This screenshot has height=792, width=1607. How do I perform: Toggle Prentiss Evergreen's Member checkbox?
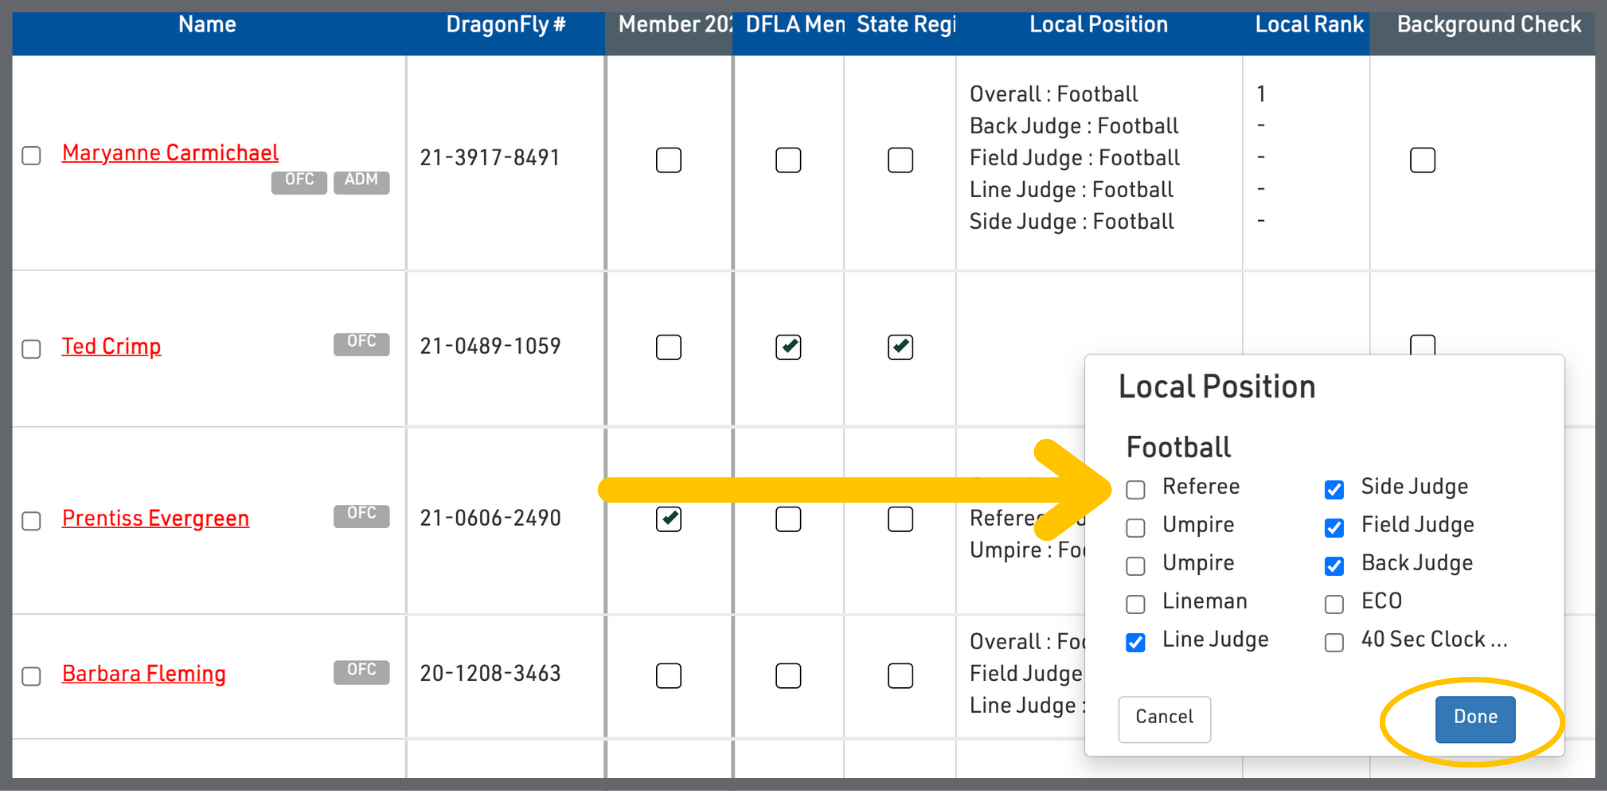point(668,519)
